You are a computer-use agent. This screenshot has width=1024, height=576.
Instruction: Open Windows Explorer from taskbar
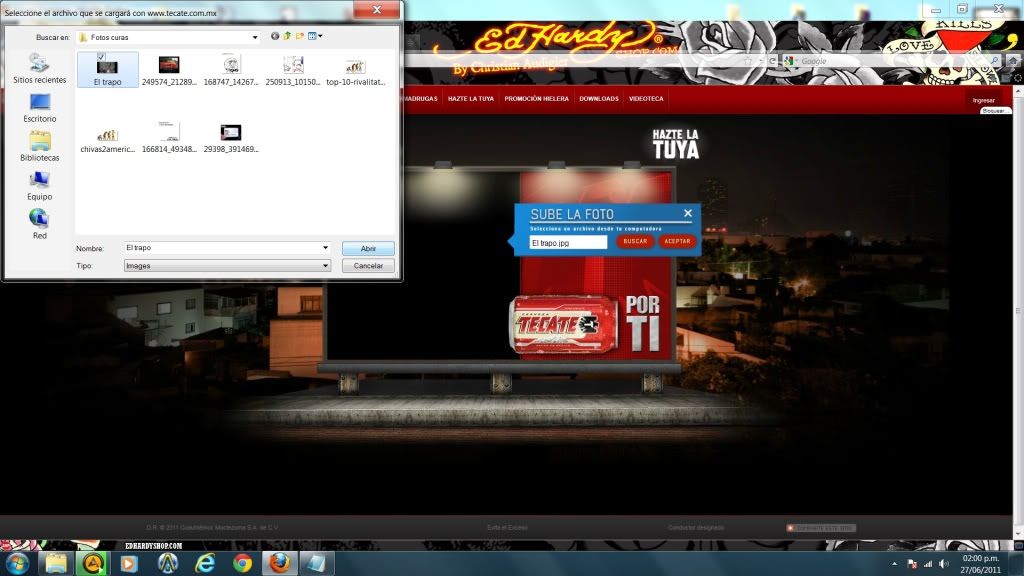[56, 563]
